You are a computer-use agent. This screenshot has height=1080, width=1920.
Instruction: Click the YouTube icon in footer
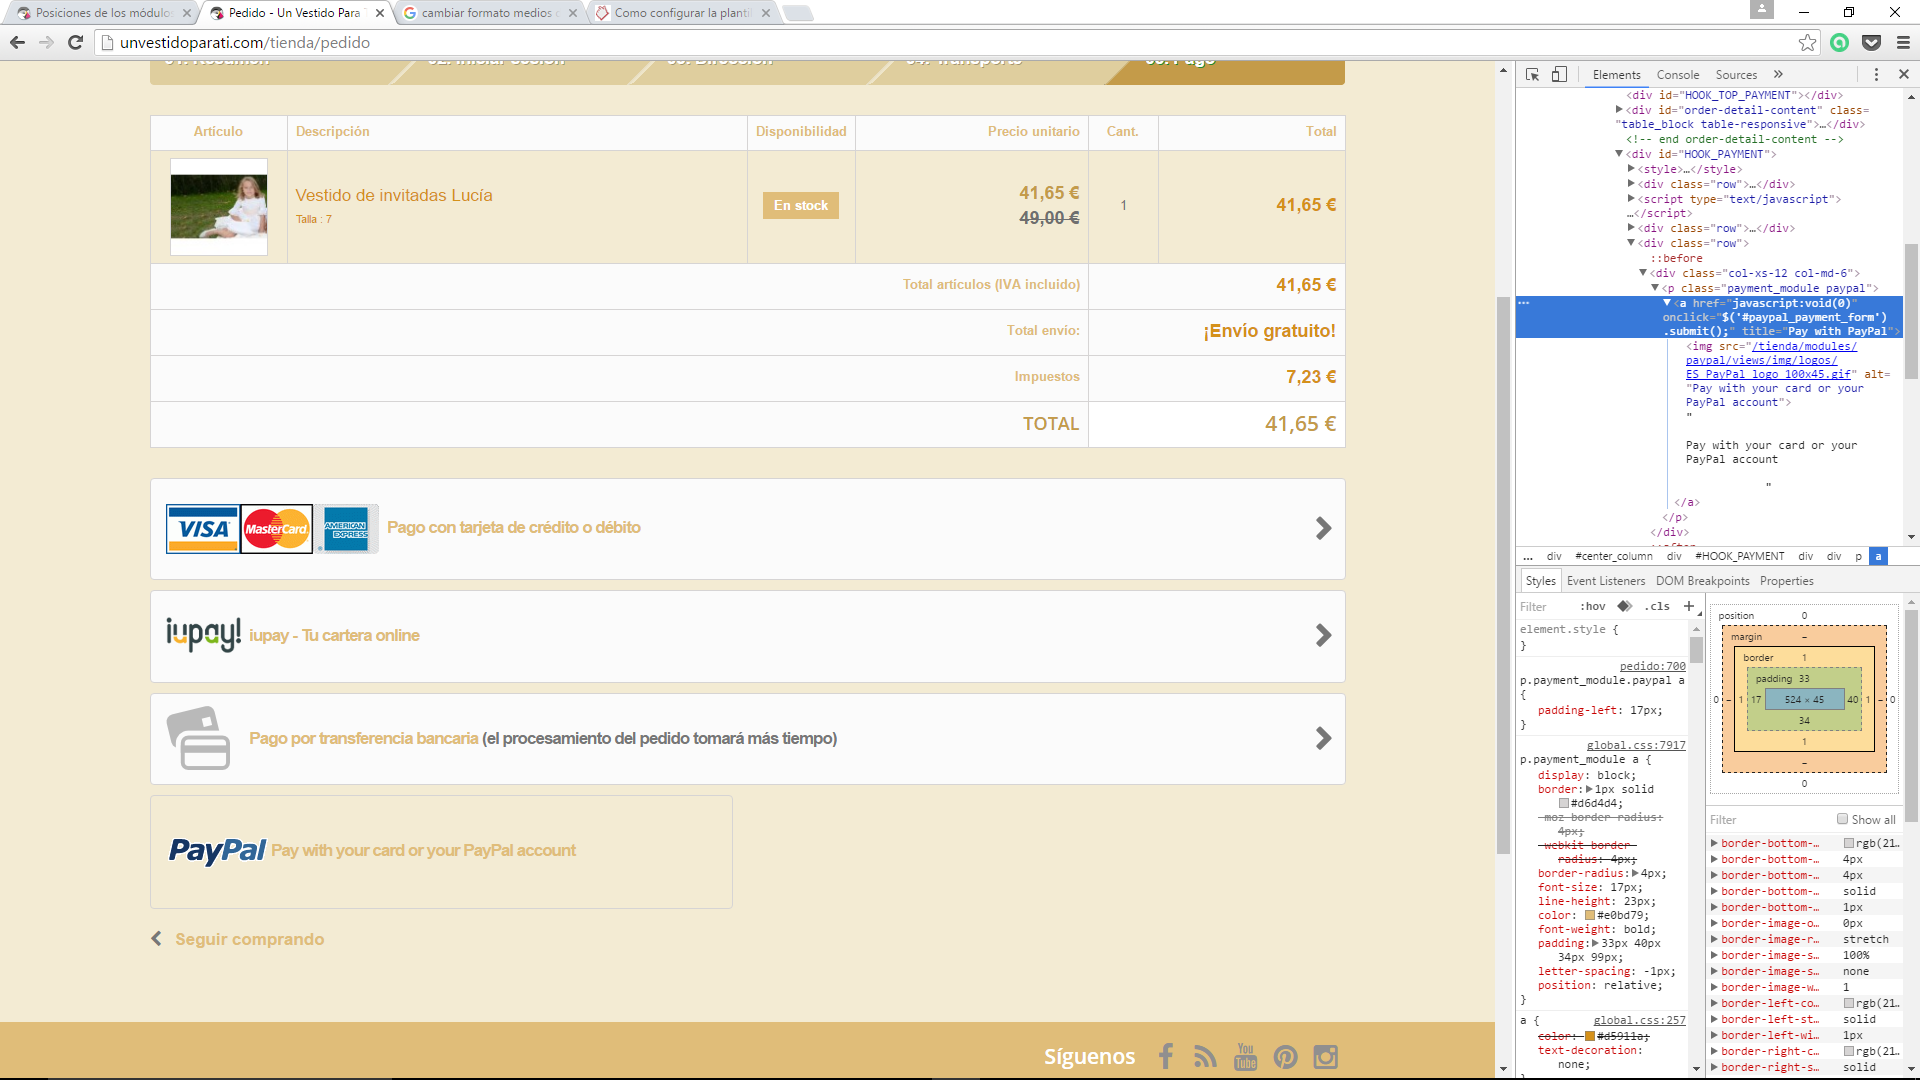click(x=1245, y=1057)
